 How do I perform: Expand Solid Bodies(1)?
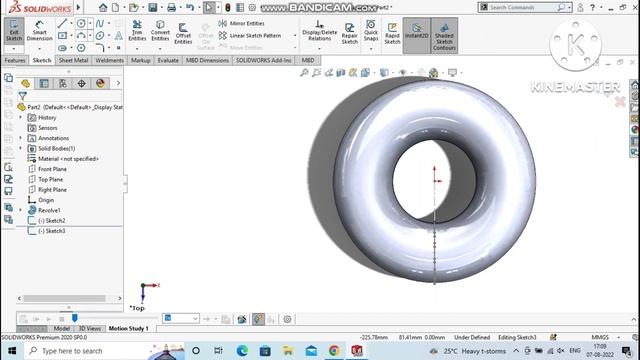click(x=20, y=148)
